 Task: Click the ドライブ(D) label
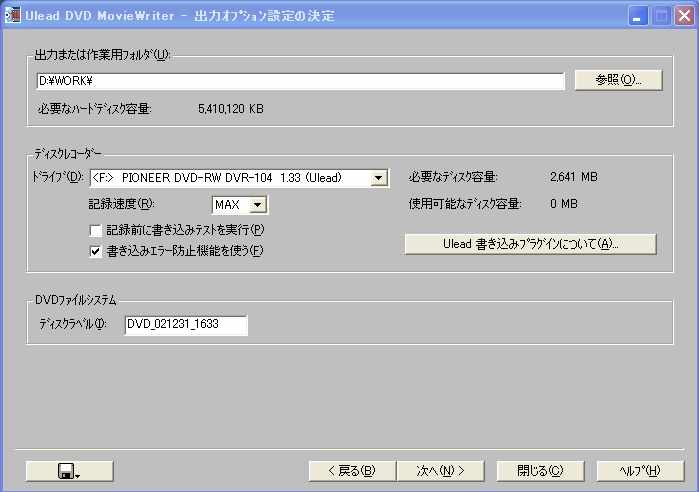(x=58, y=177)
